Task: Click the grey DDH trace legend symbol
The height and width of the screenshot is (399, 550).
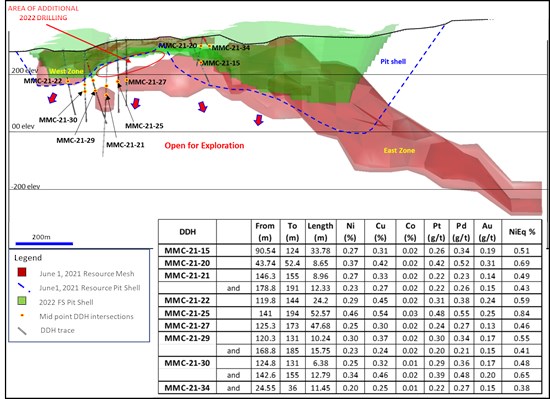Action: [22, 330]
